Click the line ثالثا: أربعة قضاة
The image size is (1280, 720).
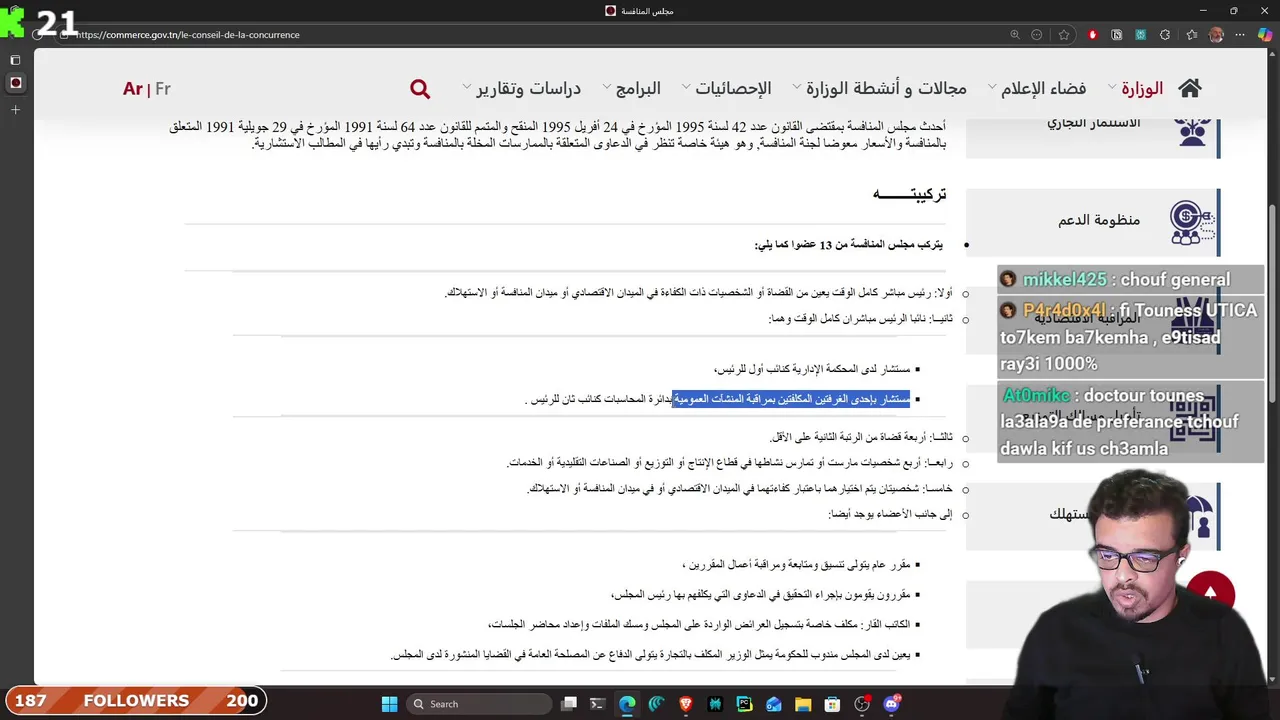[861, 437]
